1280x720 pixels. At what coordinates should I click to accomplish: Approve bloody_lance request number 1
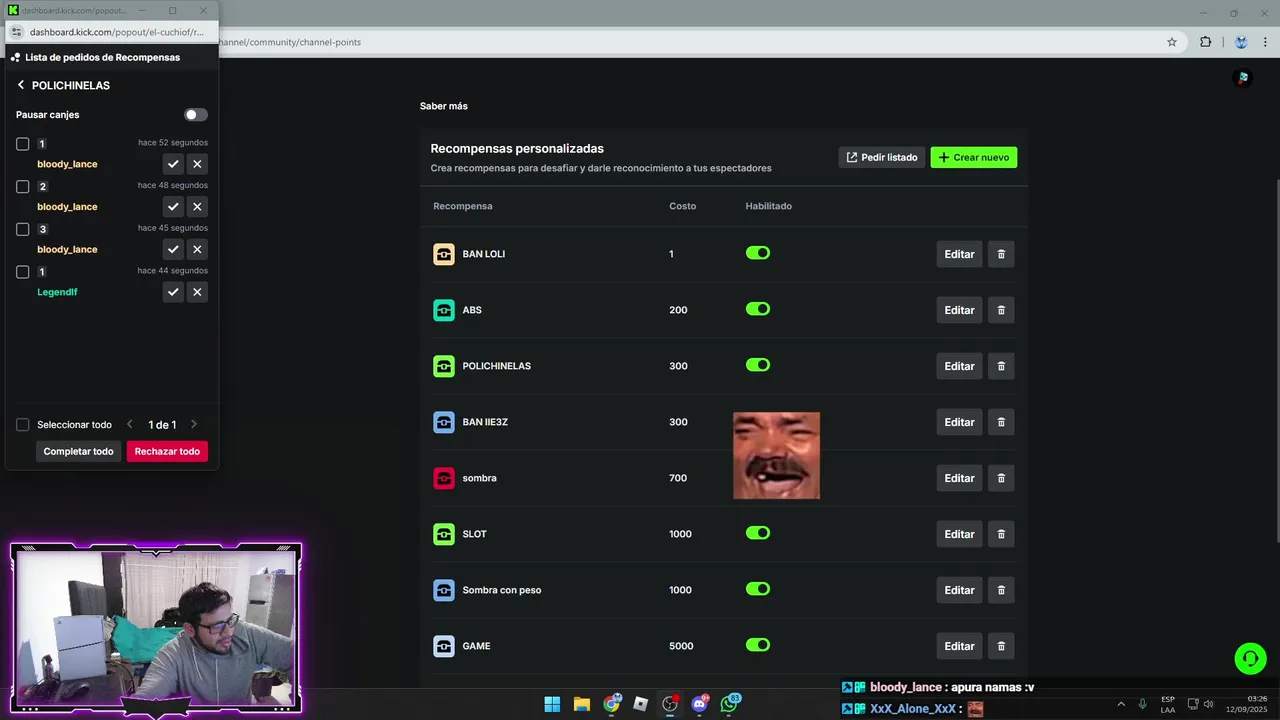(x=173, y=164)
